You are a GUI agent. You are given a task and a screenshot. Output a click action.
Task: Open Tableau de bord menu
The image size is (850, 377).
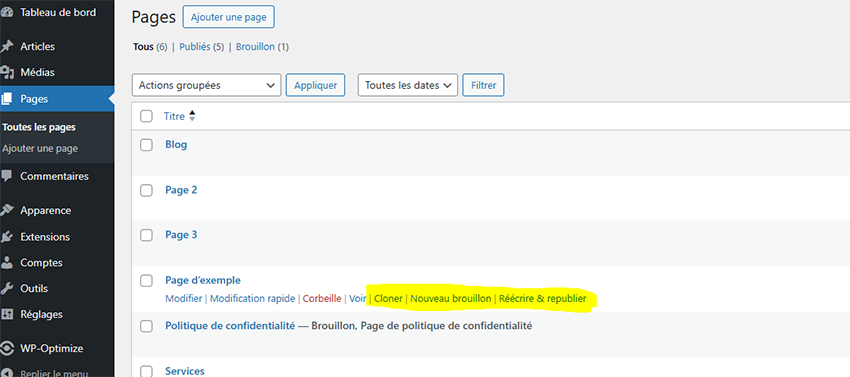57,12
